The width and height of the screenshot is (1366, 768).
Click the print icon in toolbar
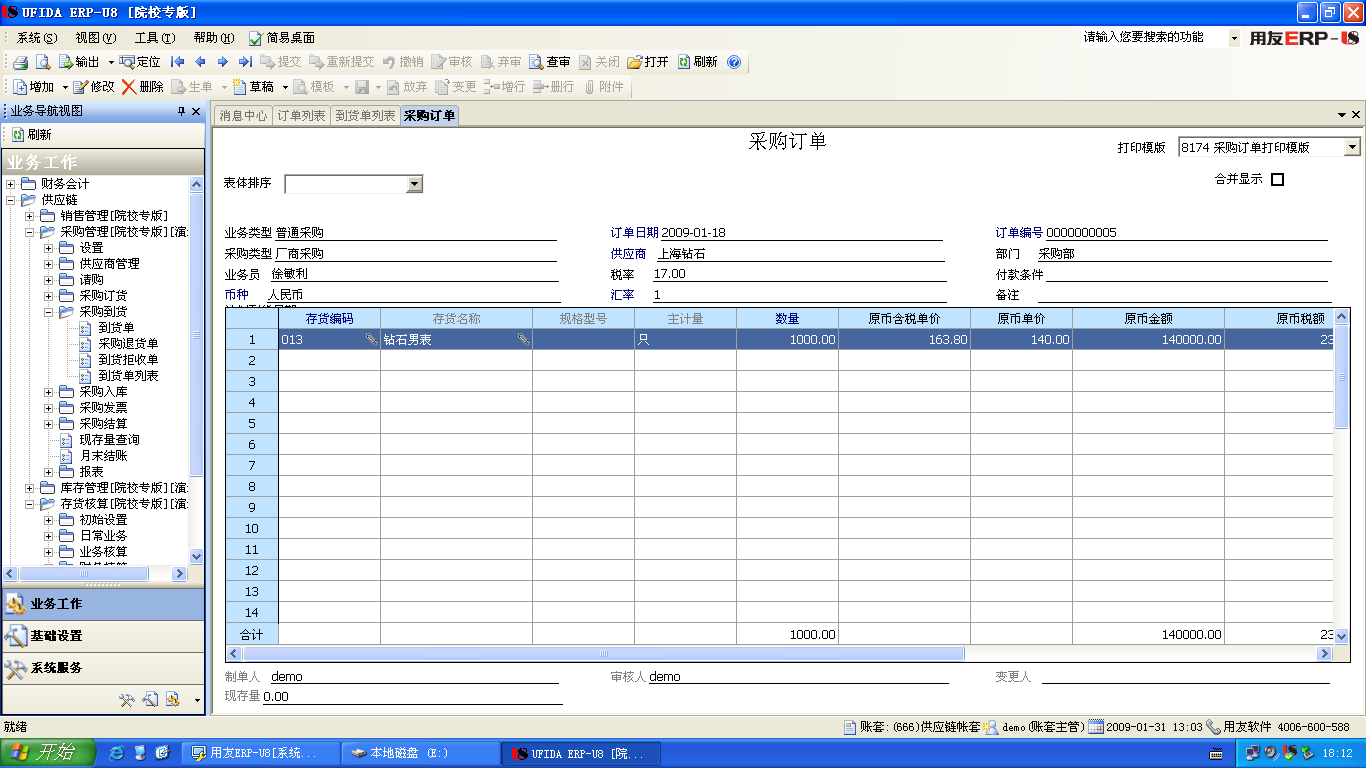tap(20, 62)
